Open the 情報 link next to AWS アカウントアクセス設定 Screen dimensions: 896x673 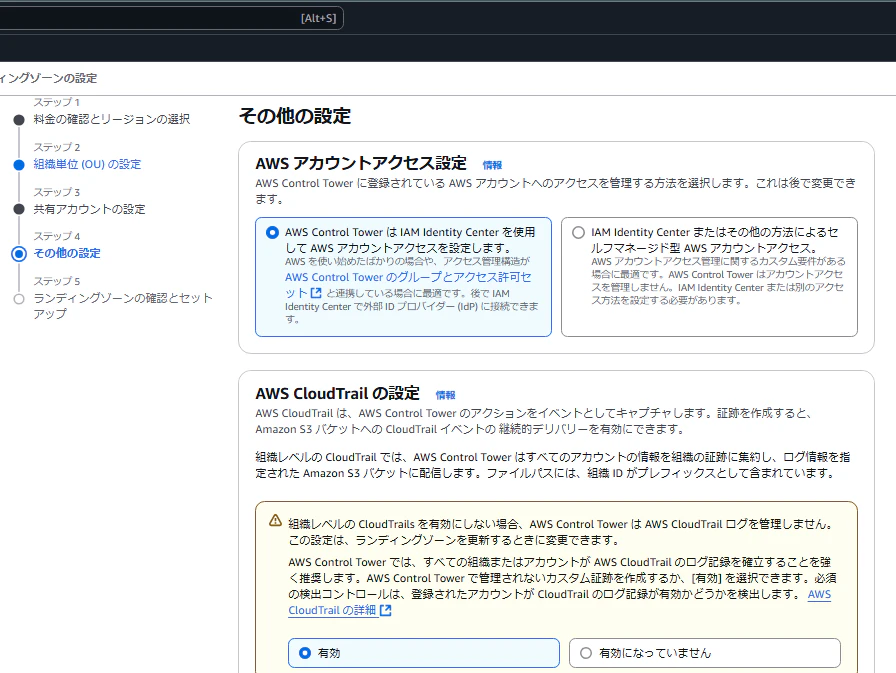tap(492, 165)
